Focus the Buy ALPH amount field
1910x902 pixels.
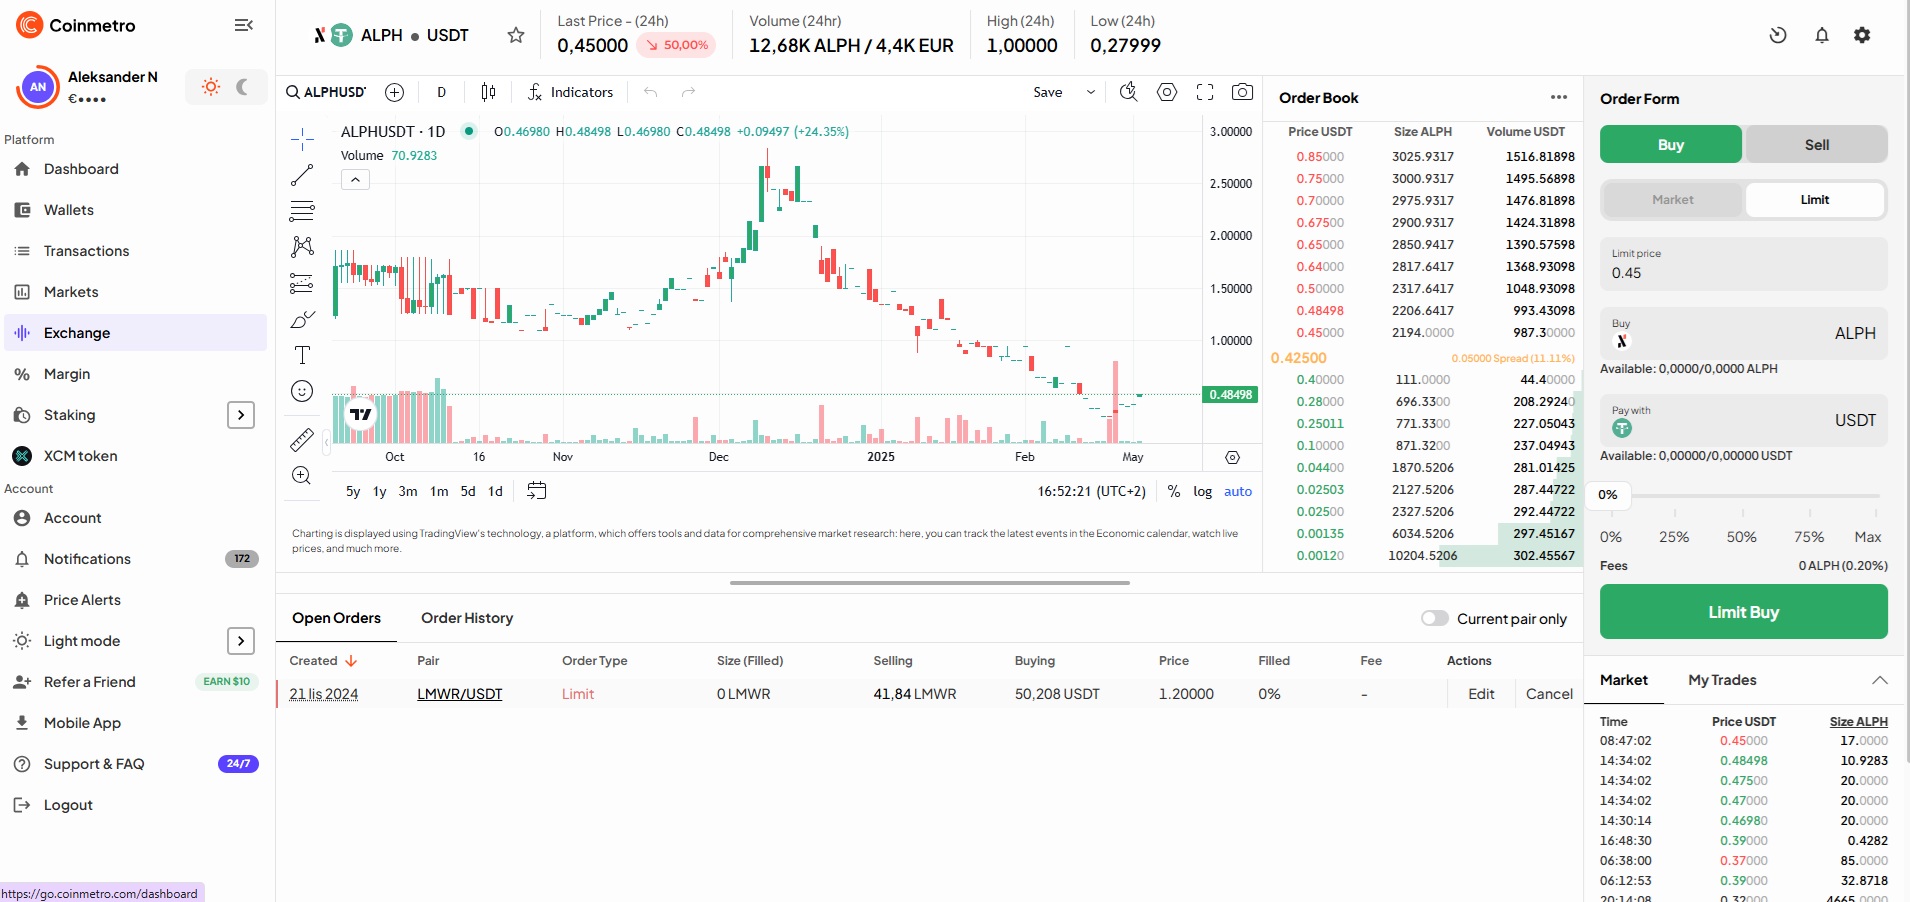(x=1744, y=333)
